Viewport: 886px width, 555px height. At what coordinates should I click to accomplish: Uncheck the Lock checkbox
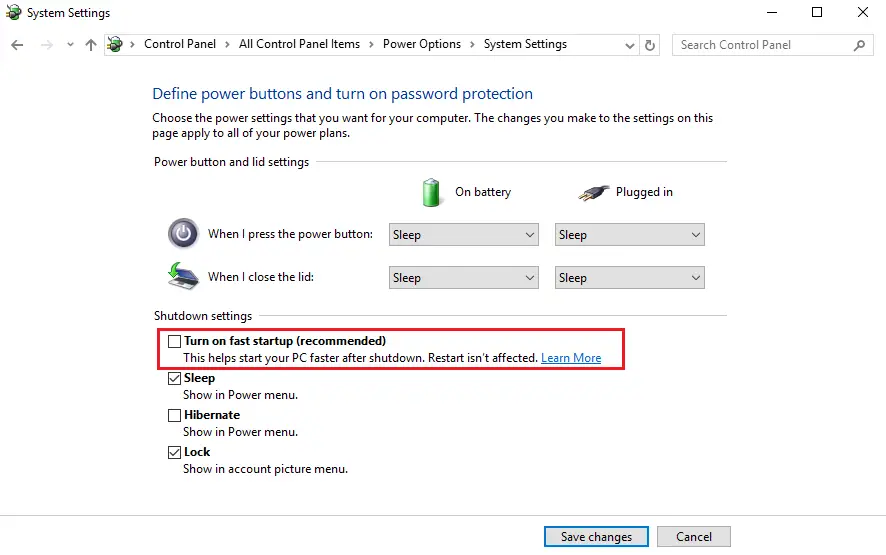coord(175,452)
